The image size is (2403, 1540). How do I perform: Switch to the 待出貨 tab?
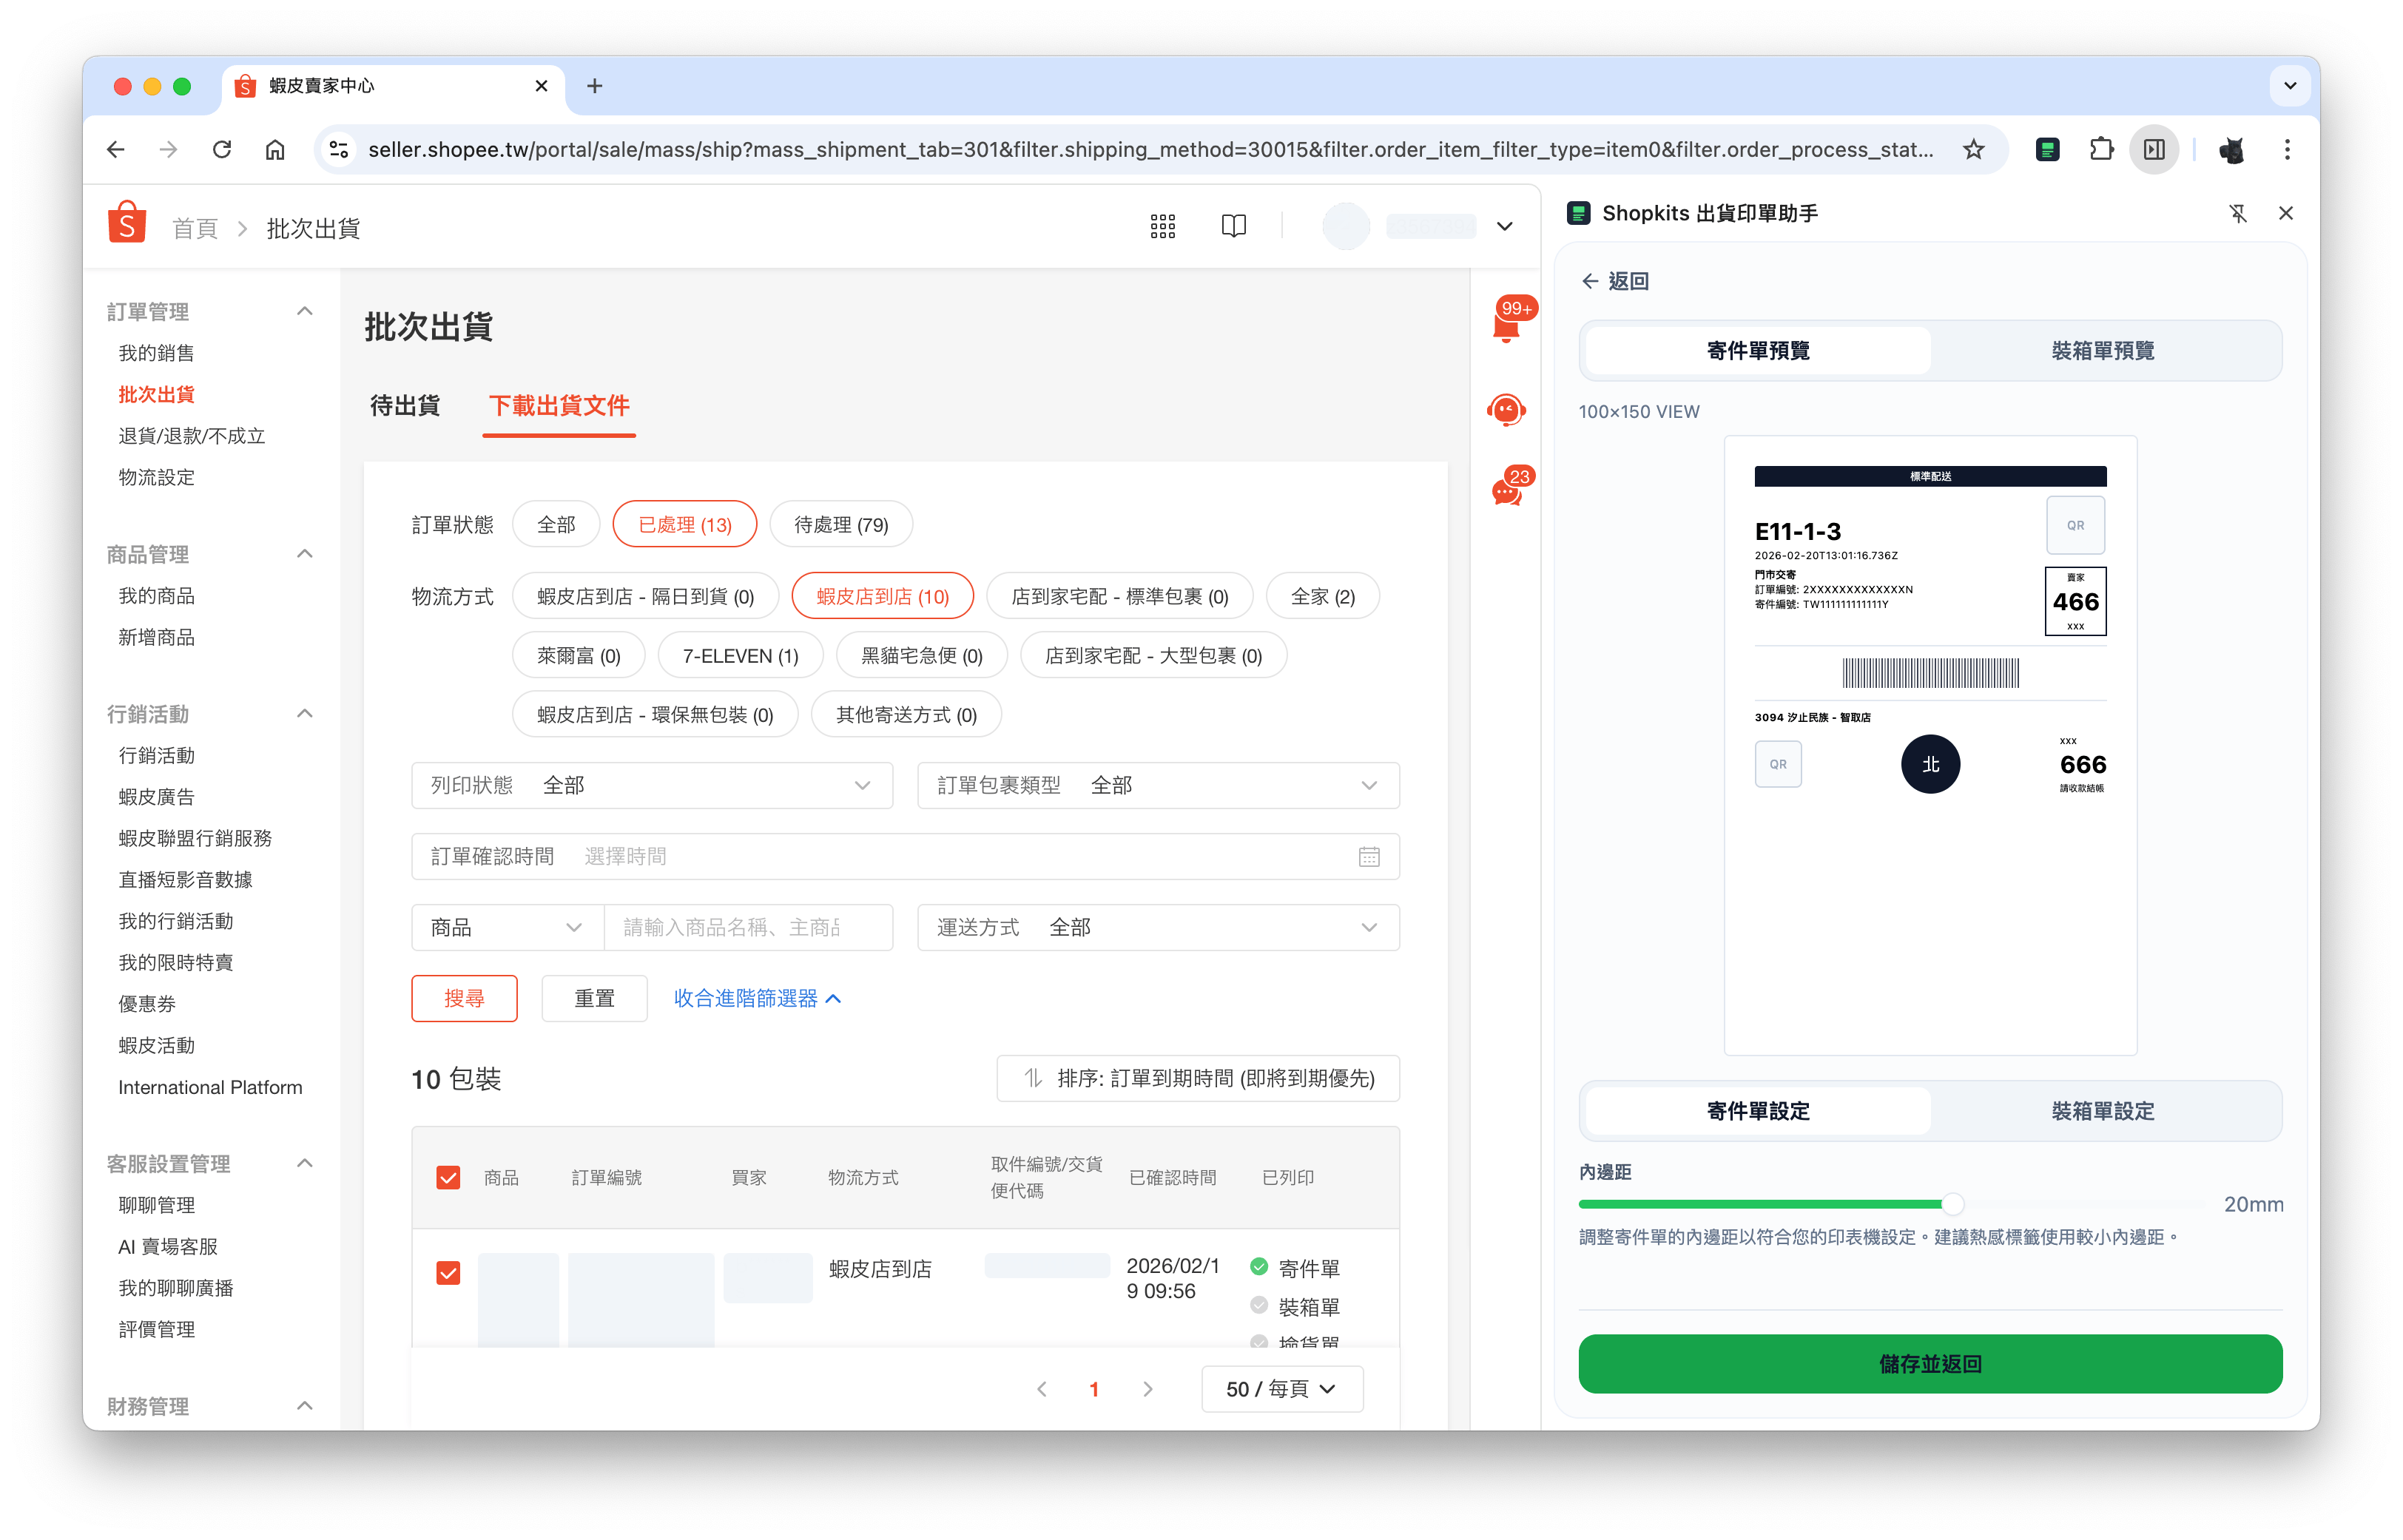tap(405, 406)
